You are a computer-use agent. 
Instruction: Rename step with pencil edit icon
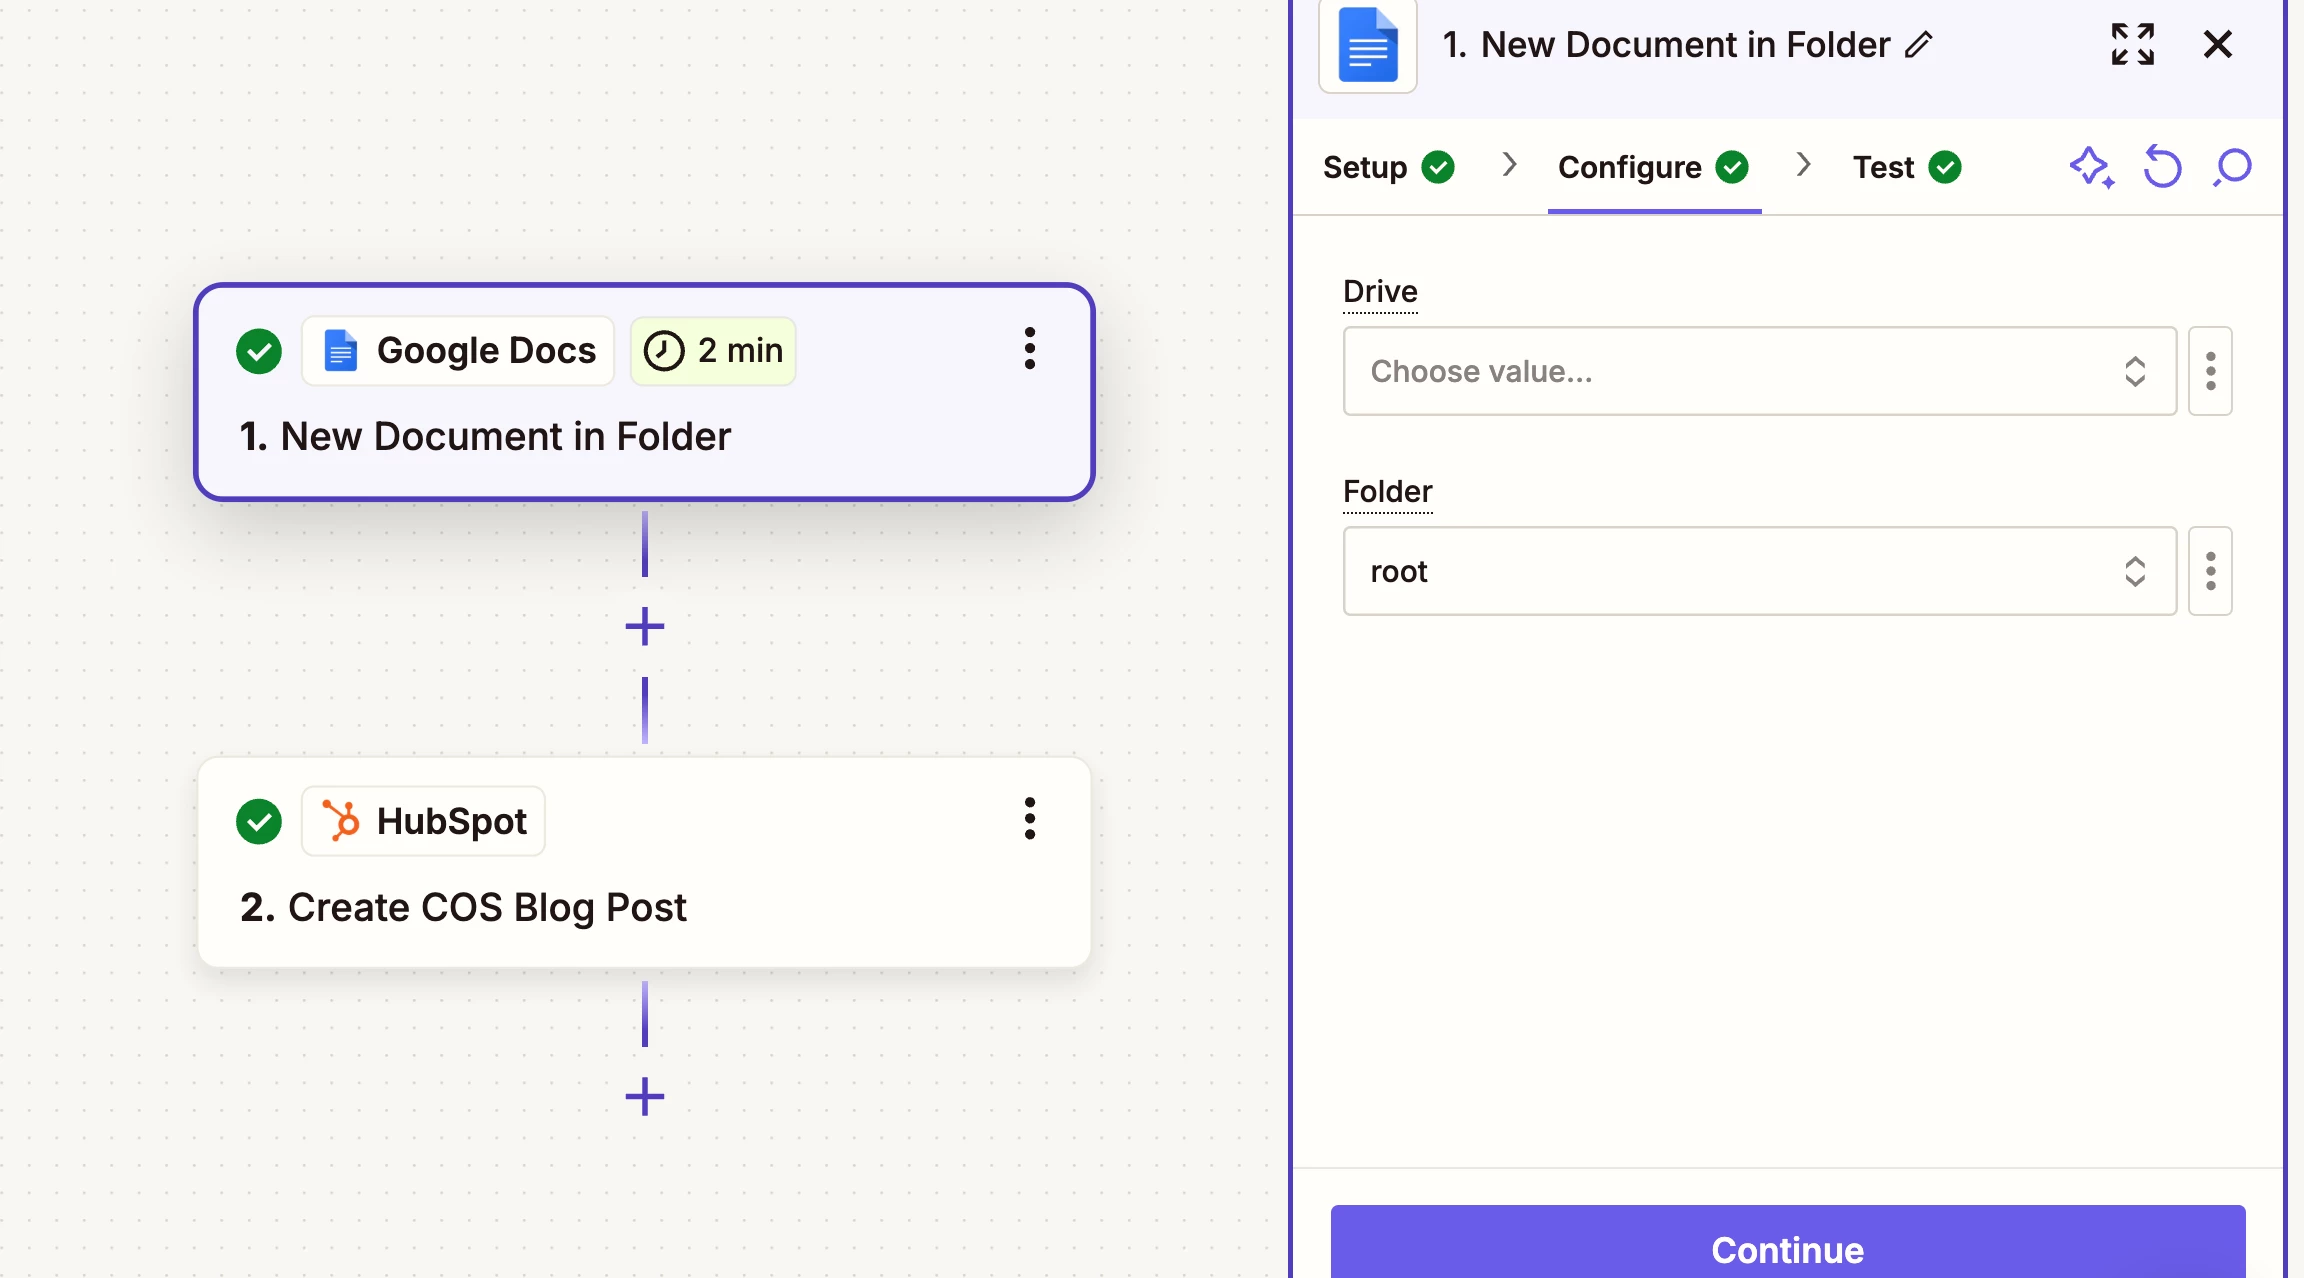[x=1918, y=45]
